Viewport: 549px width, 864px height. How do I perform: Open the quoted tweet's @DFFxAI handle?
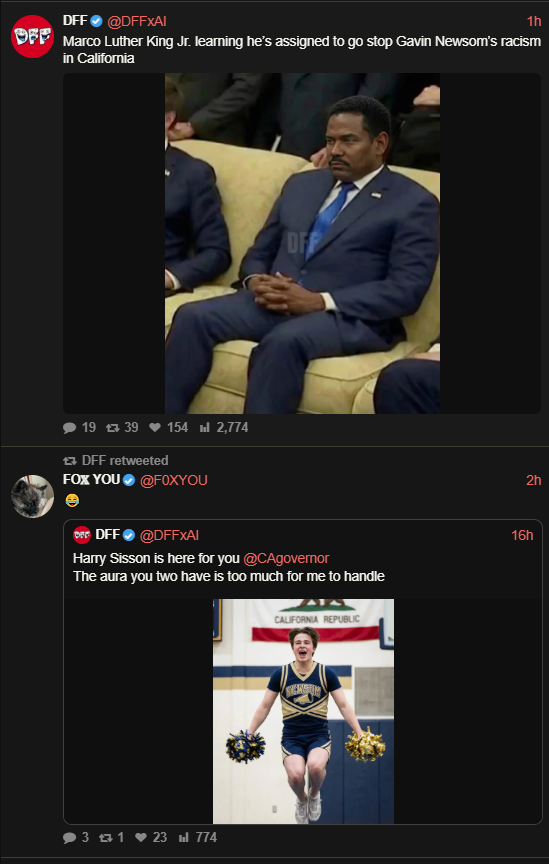(169, 535)
